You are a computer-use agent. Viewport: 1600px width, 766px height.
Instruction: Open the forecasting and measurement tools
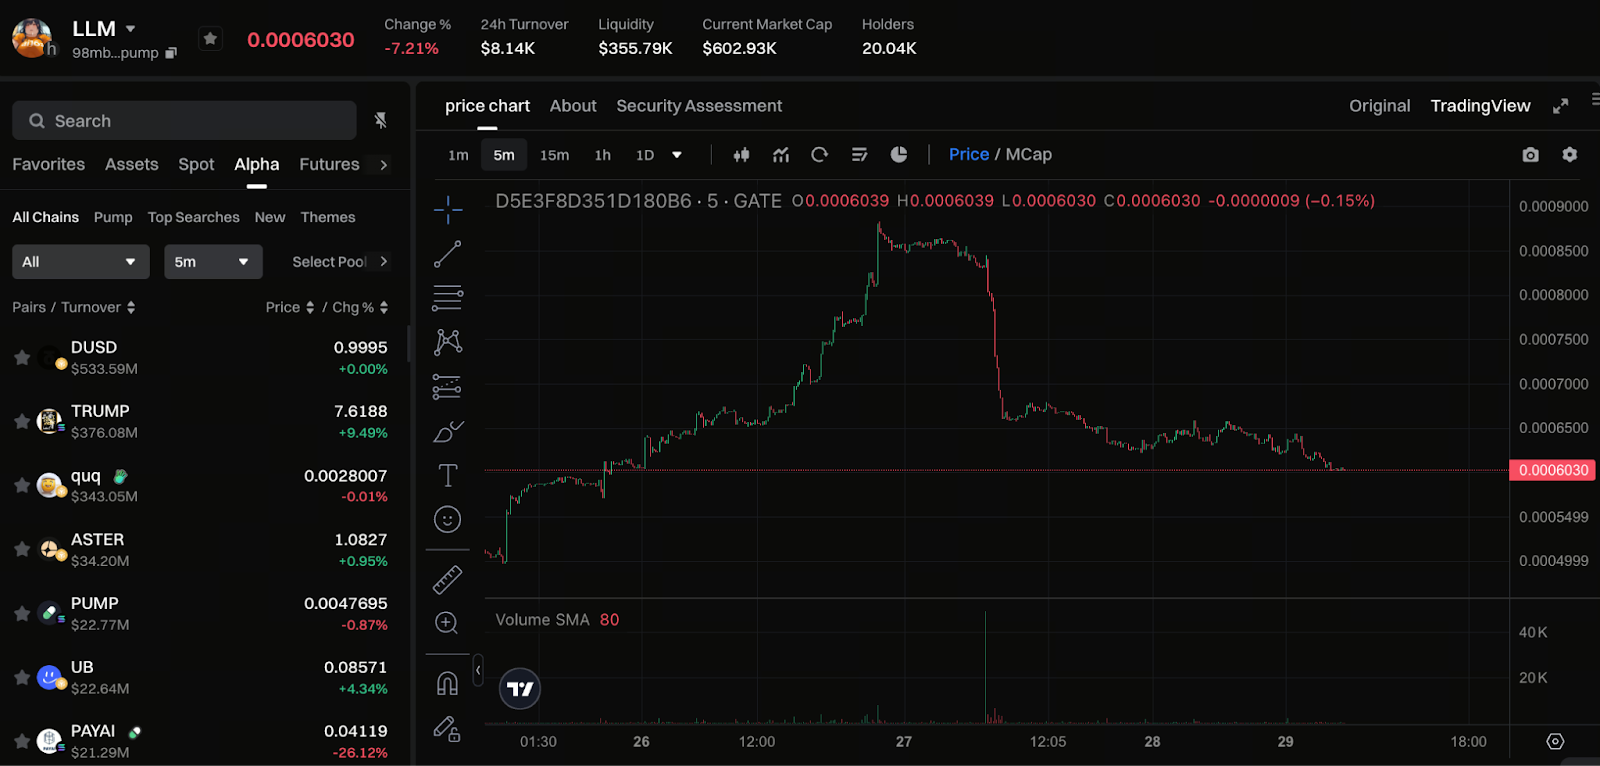[447, 386]
